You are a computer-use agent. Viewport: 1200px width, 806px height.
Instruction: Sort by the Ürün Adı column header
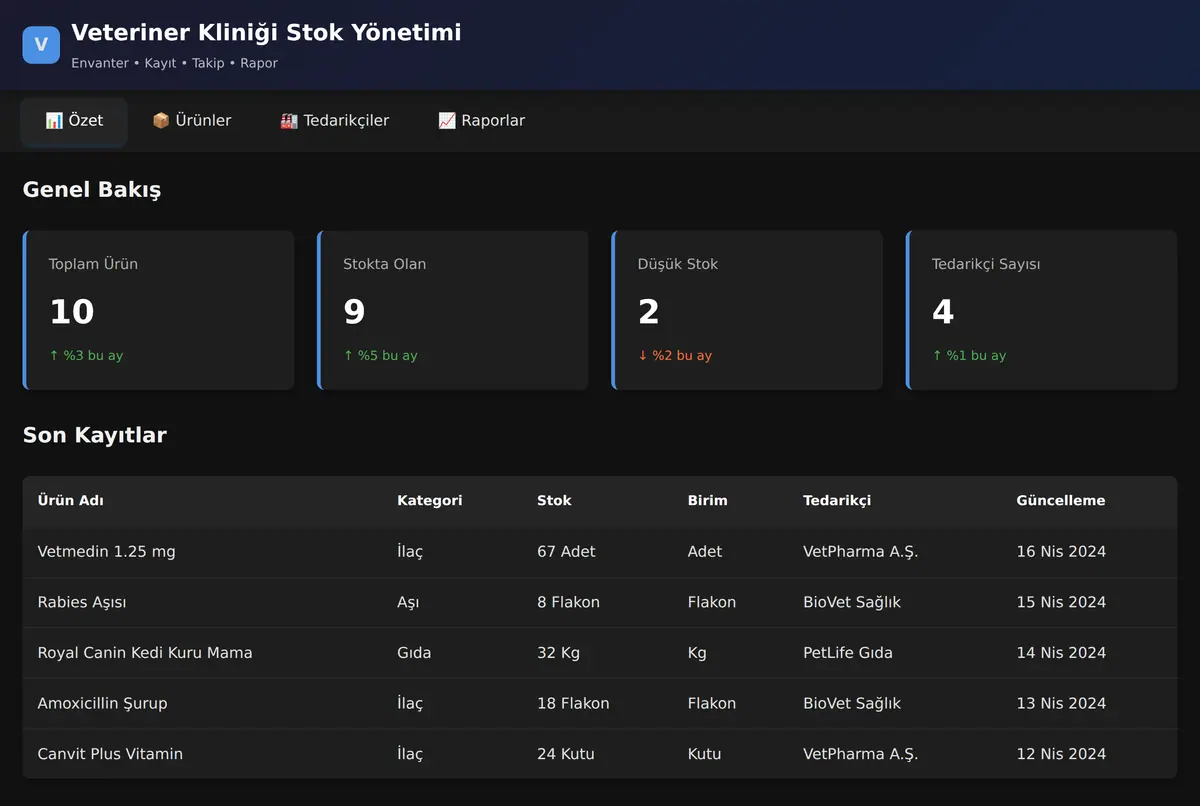click(x=71, y=501)
